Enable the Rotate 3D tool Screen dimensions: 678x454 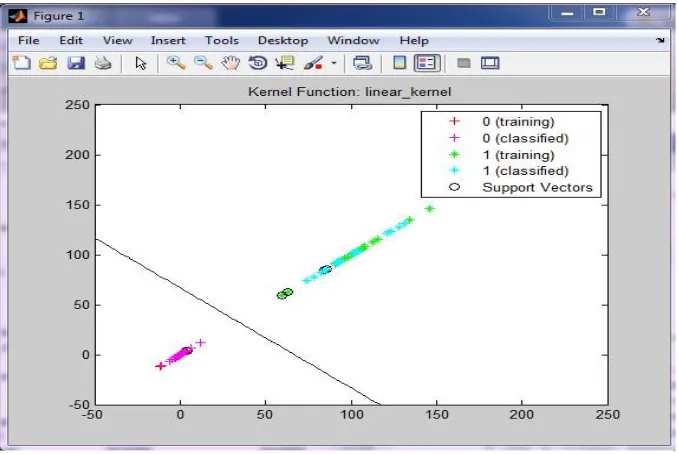(x=258, y=63)
